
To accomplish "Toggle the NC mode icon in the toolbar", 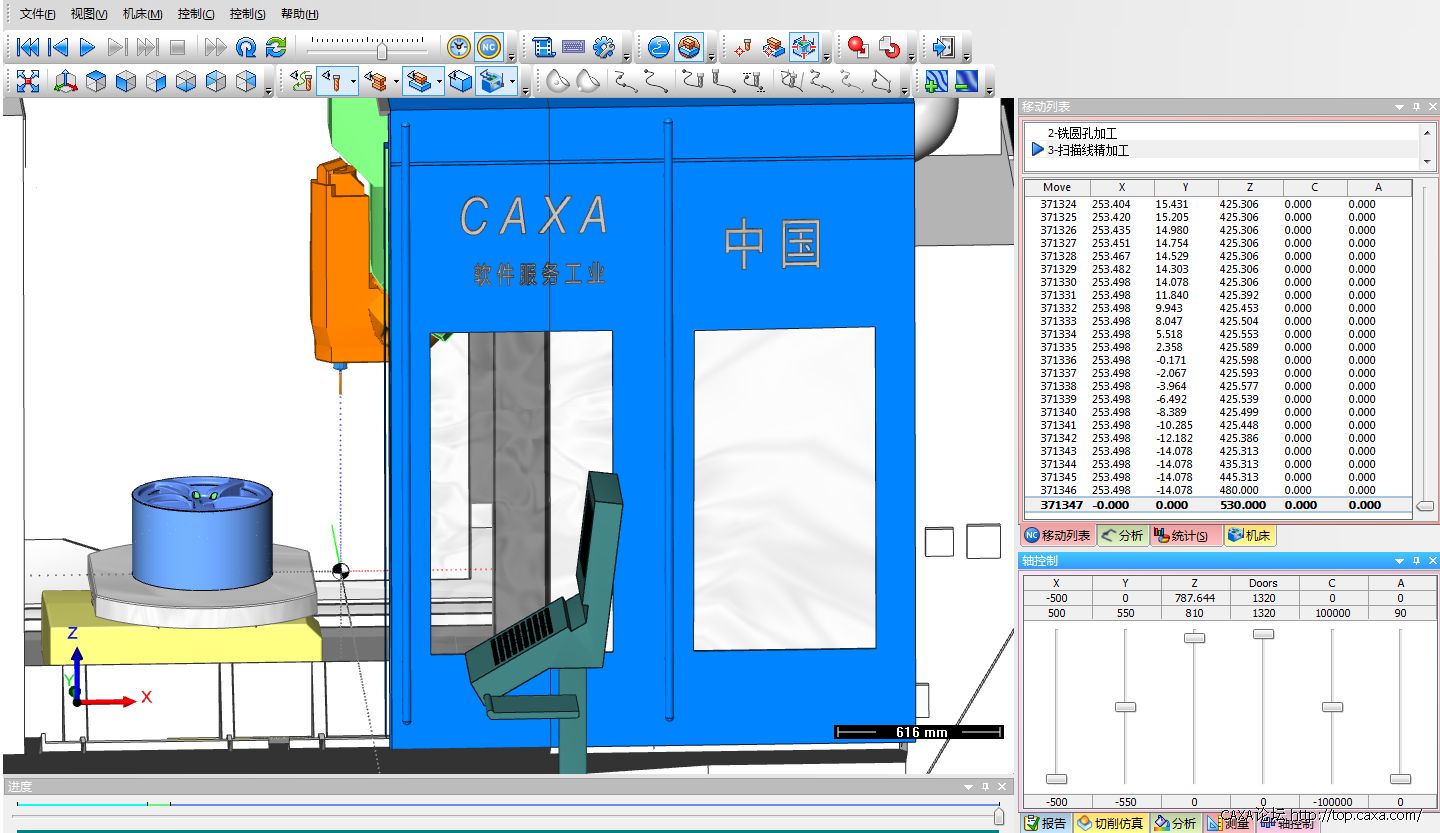I will tap(488, 46).
